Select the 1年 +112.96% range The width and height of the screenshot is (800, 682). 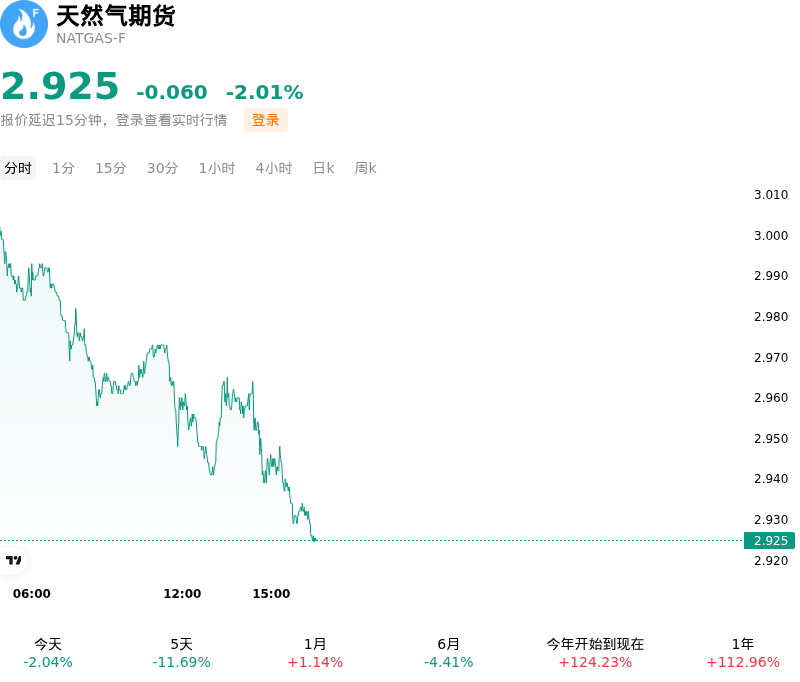[x=743, y=653]
